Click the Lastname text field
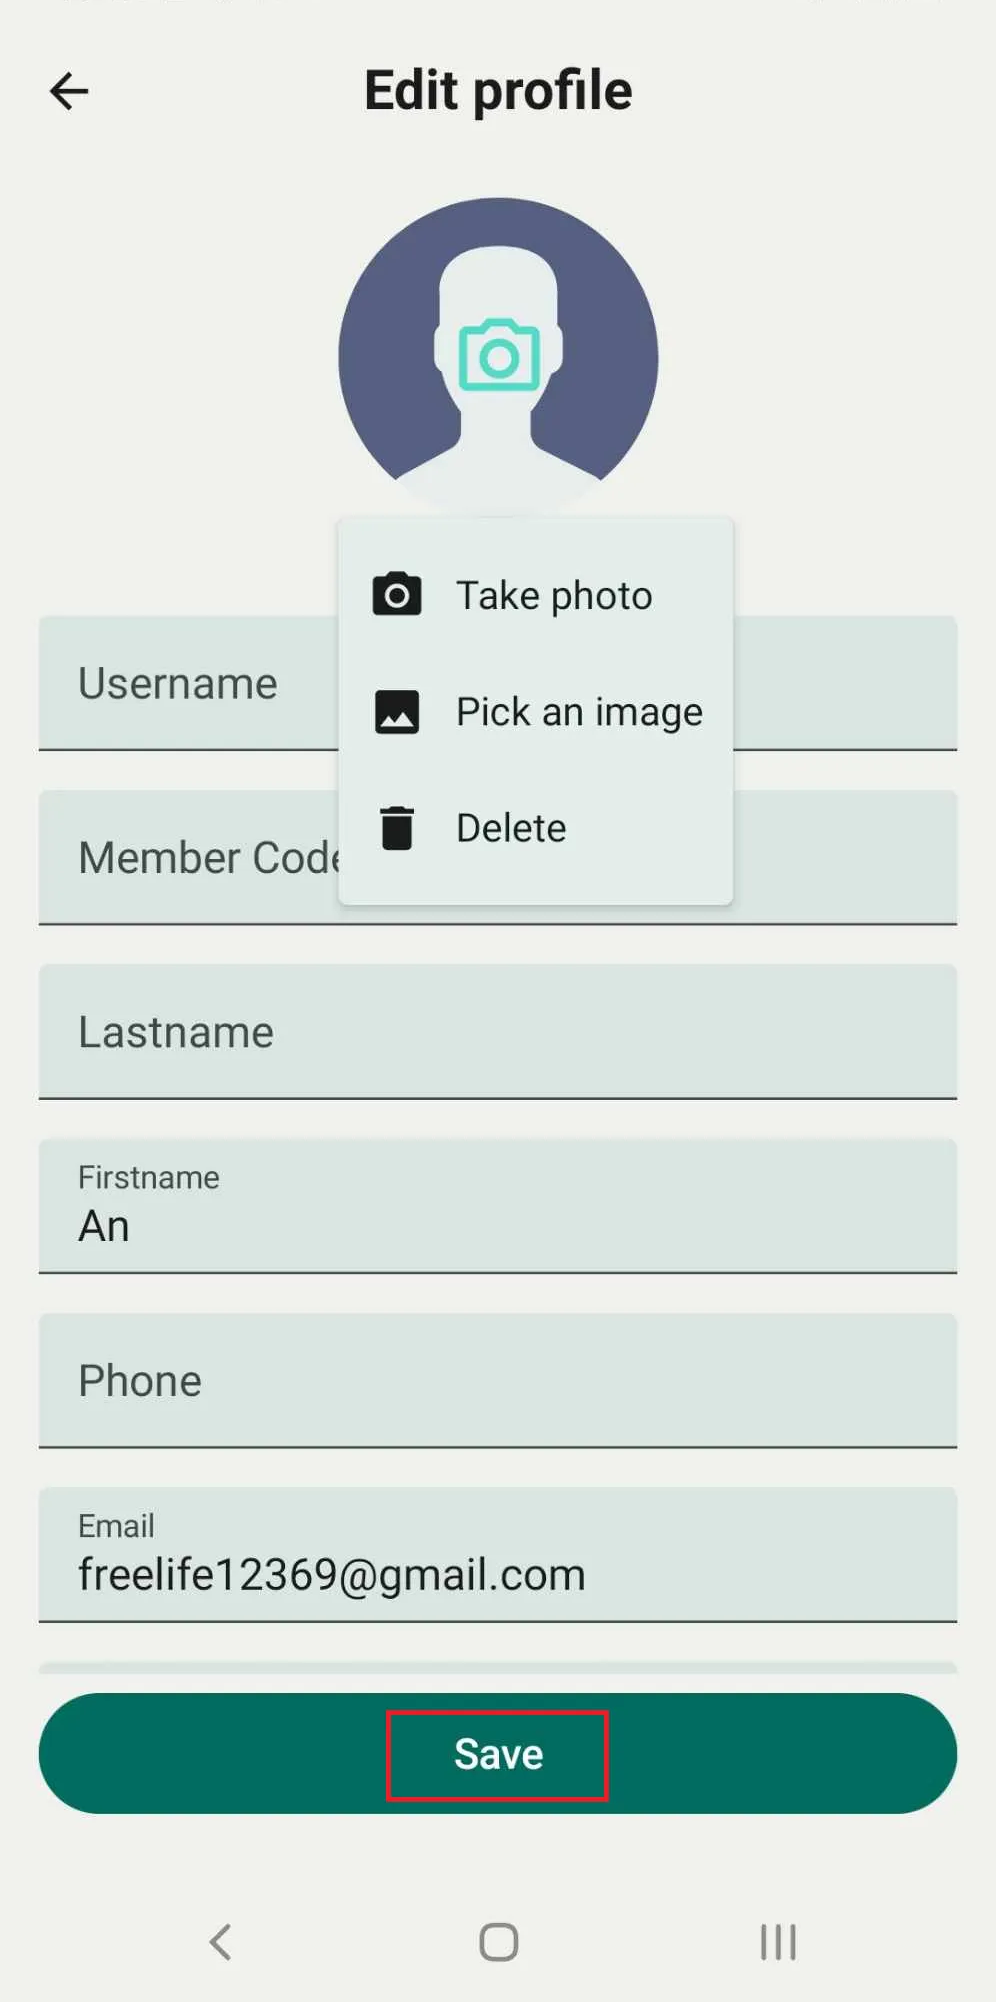This screenshot has width=996, height=2002. pos(498,1031)
